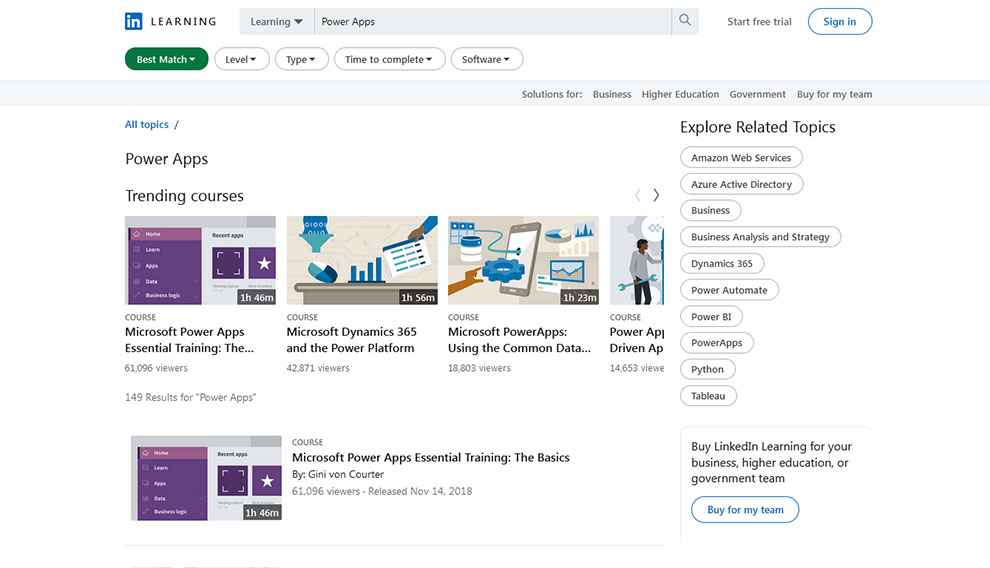
Task: Expand the Time to complete filter
Action: pos(389,59)
